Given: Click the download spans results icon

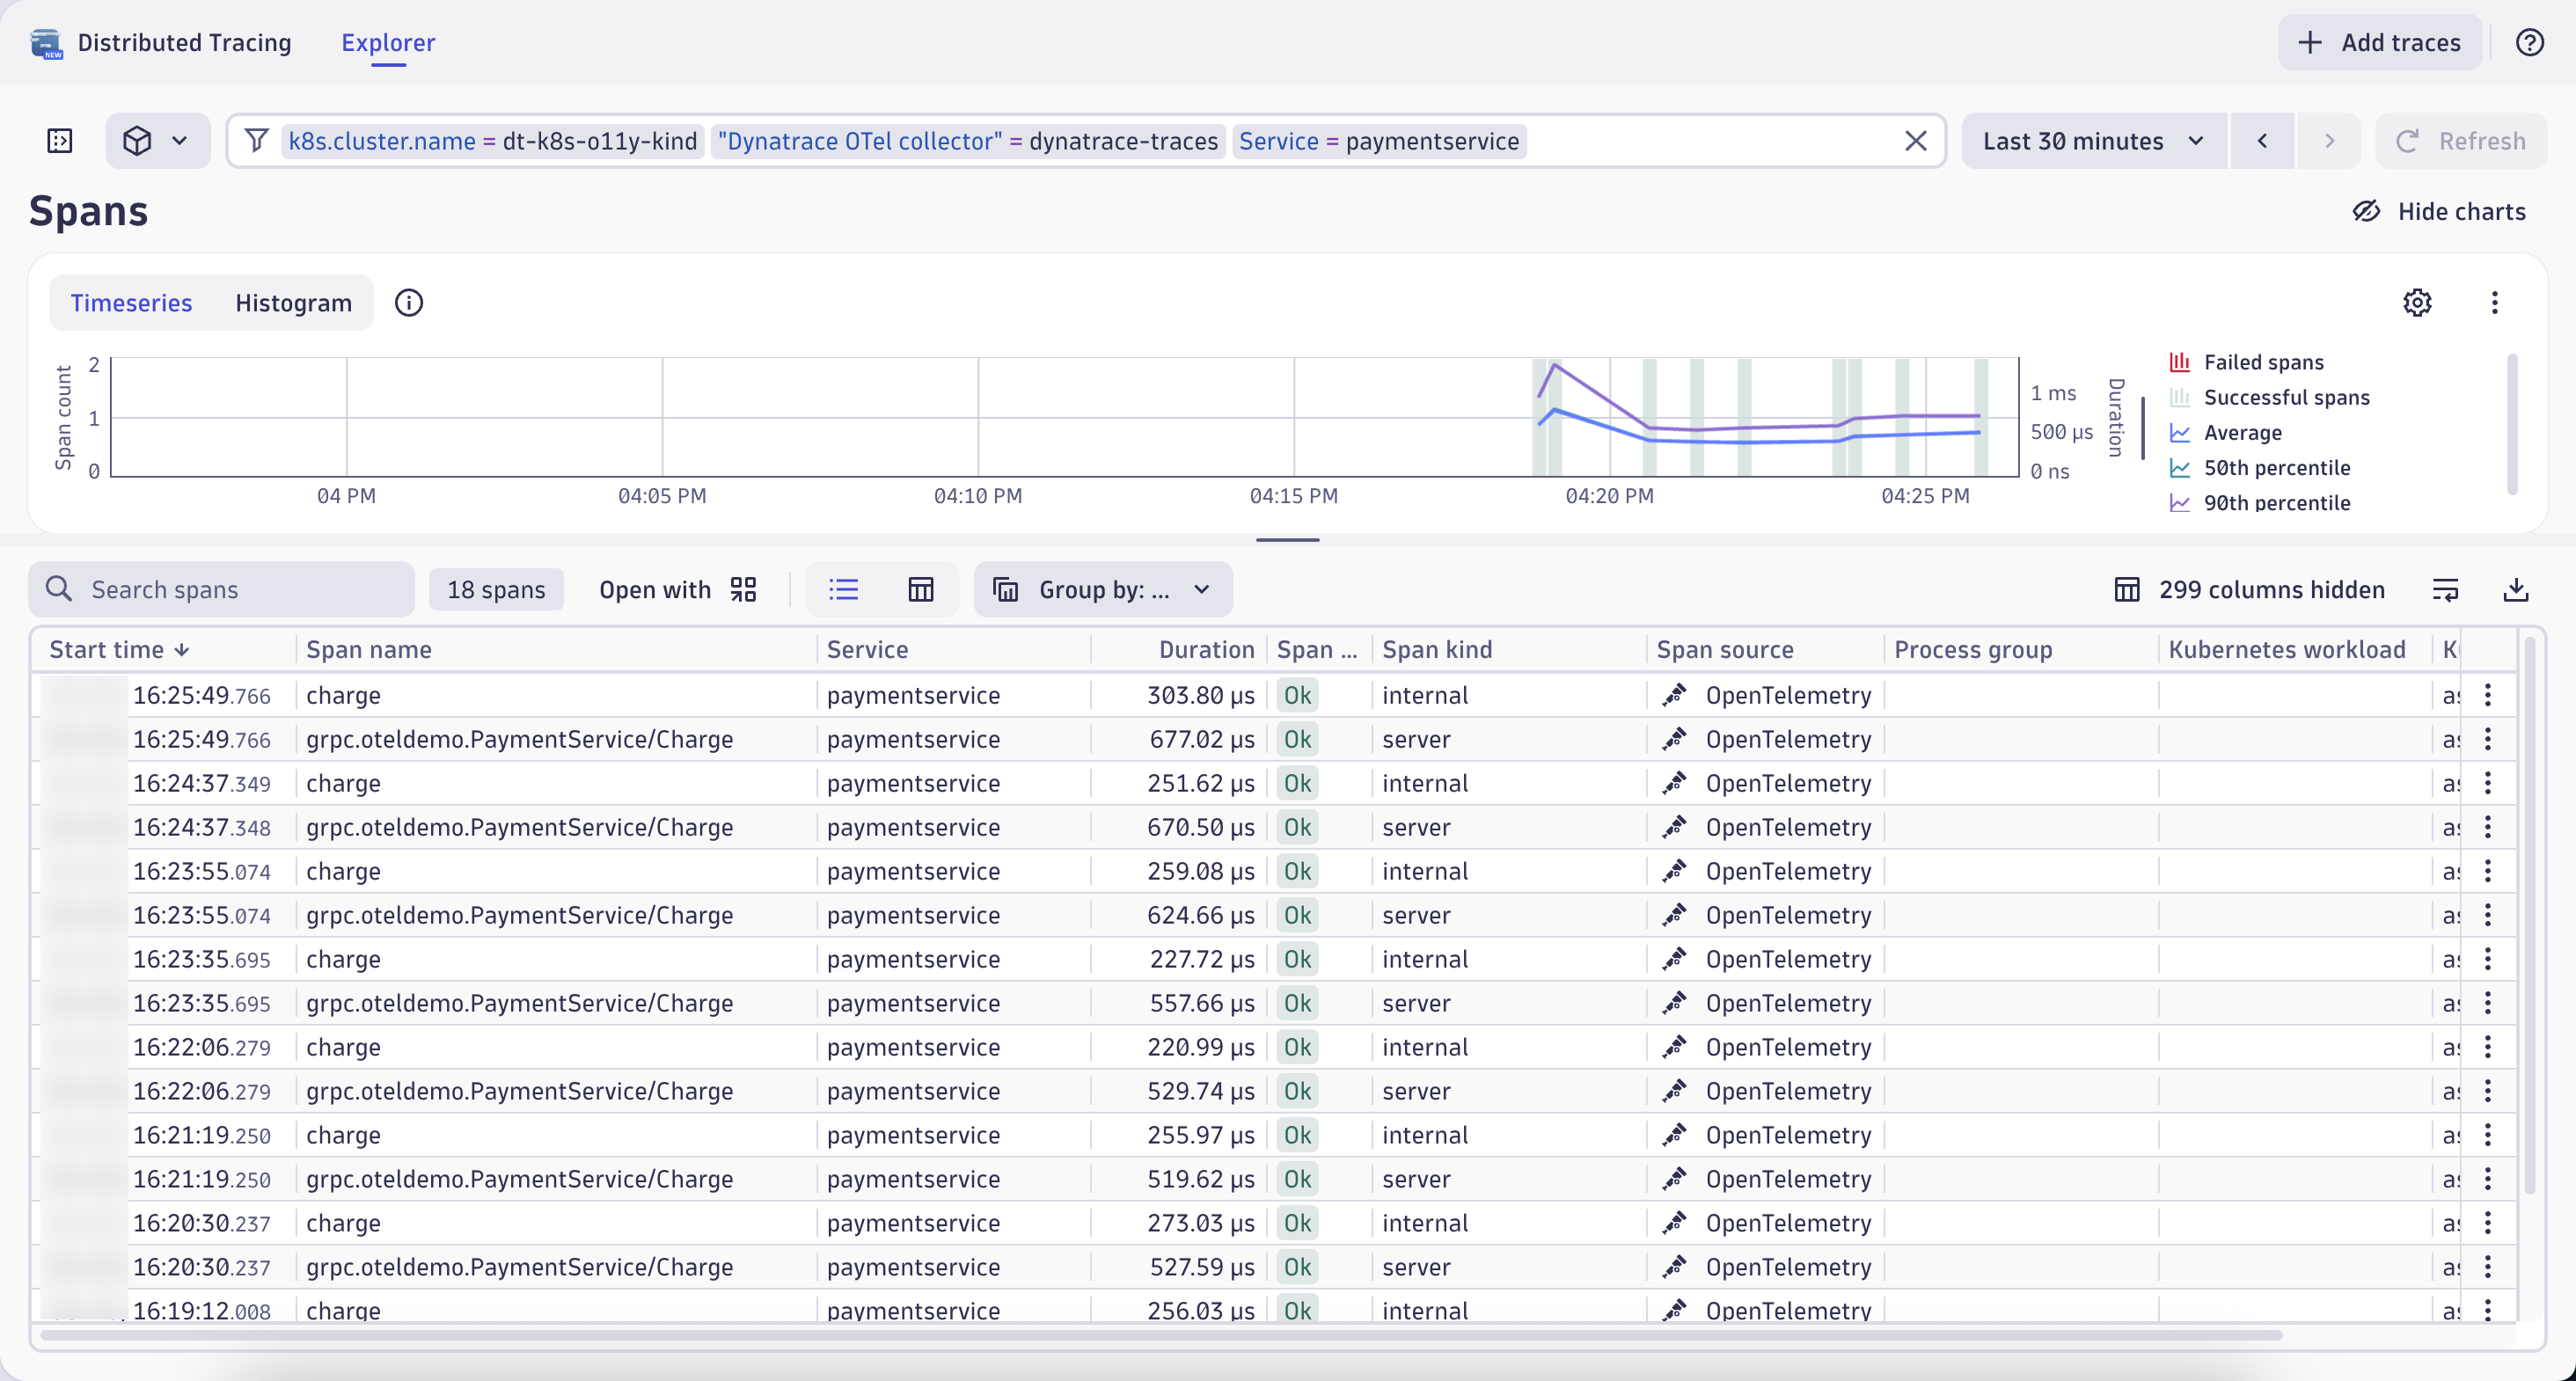Looking at the screenshot, I should [2518, 589].
